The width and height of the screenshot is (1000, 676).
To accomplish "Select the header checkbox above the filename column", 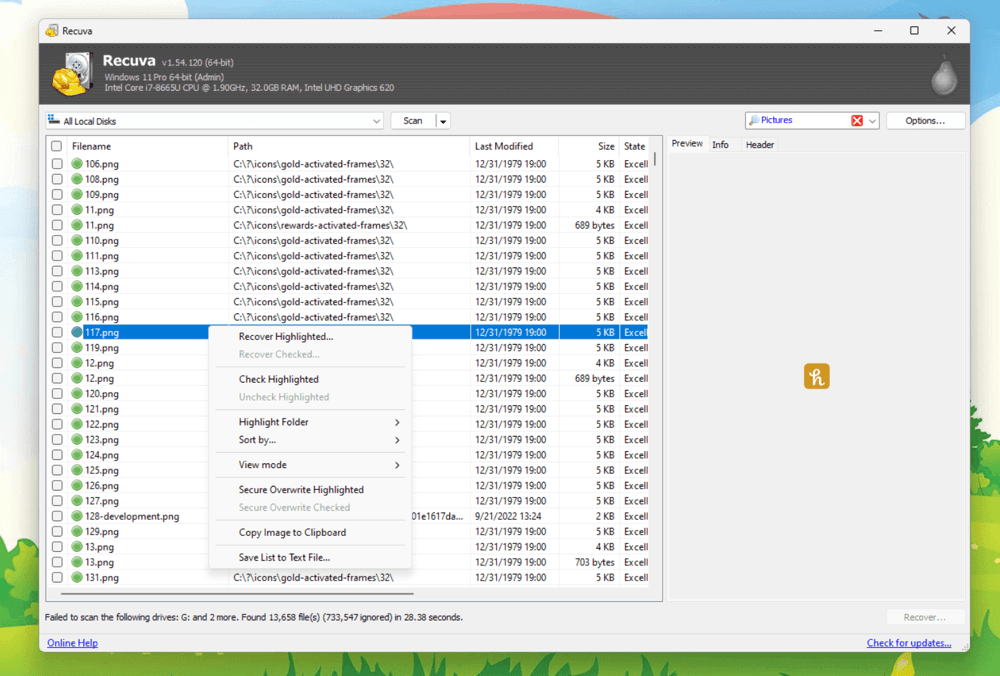I will [57, 145].
